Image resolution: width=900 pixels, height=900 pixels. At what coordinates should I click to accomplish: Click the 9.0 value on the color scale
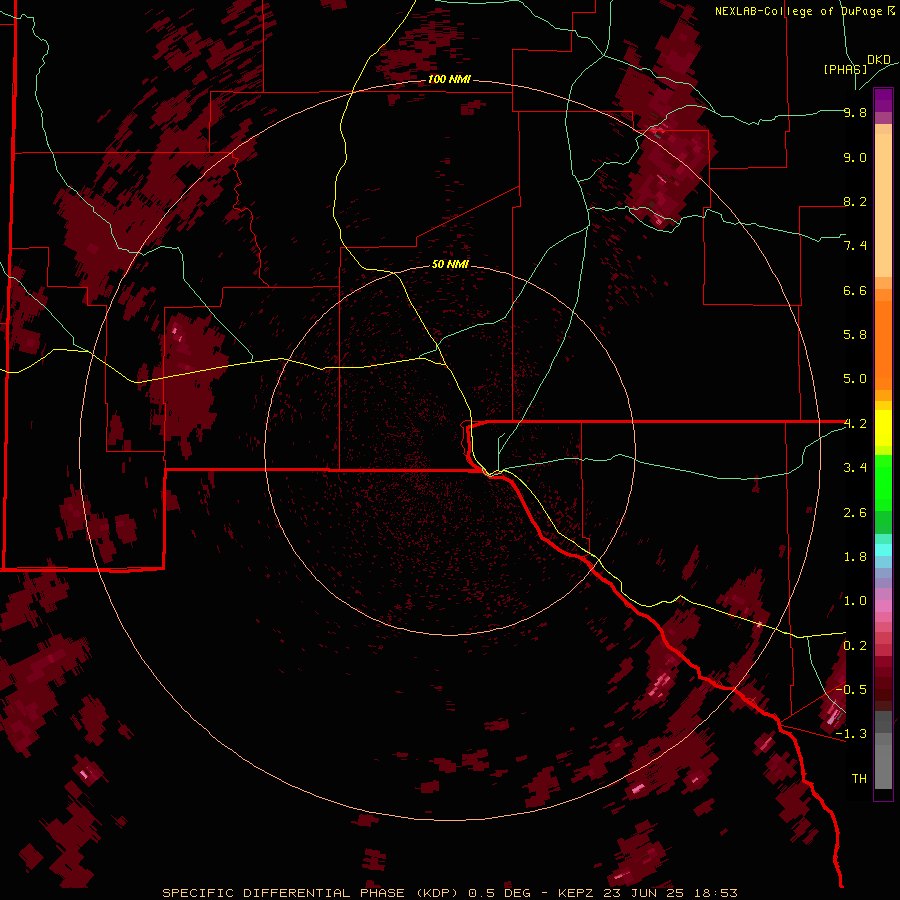pos(855,157)
